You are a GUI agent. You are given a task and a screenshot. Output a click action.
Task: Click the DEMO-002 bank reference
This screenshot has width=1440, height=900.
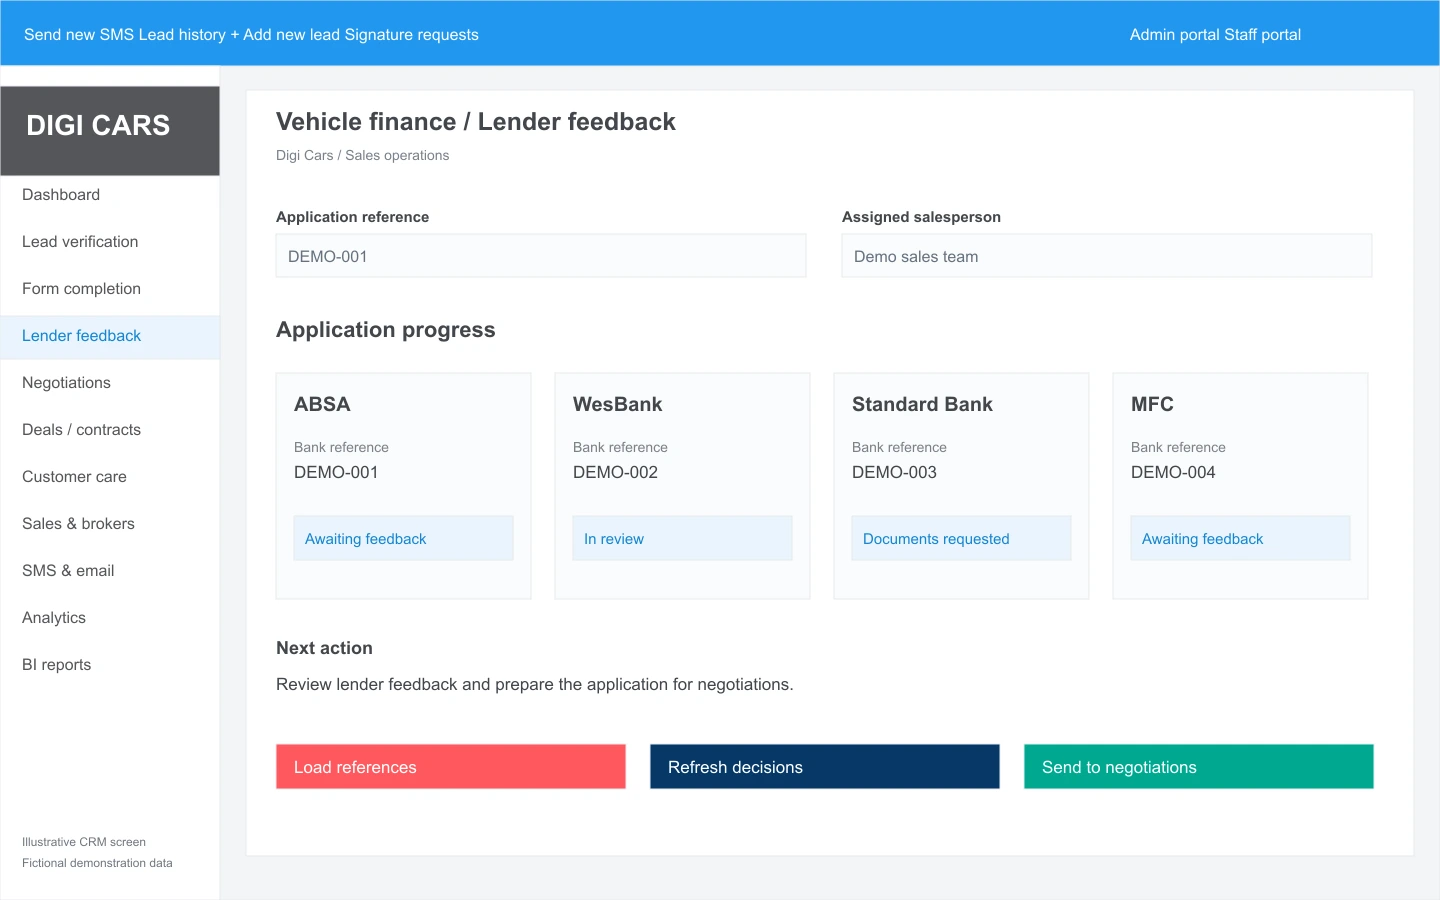click(x=615, y=472)
